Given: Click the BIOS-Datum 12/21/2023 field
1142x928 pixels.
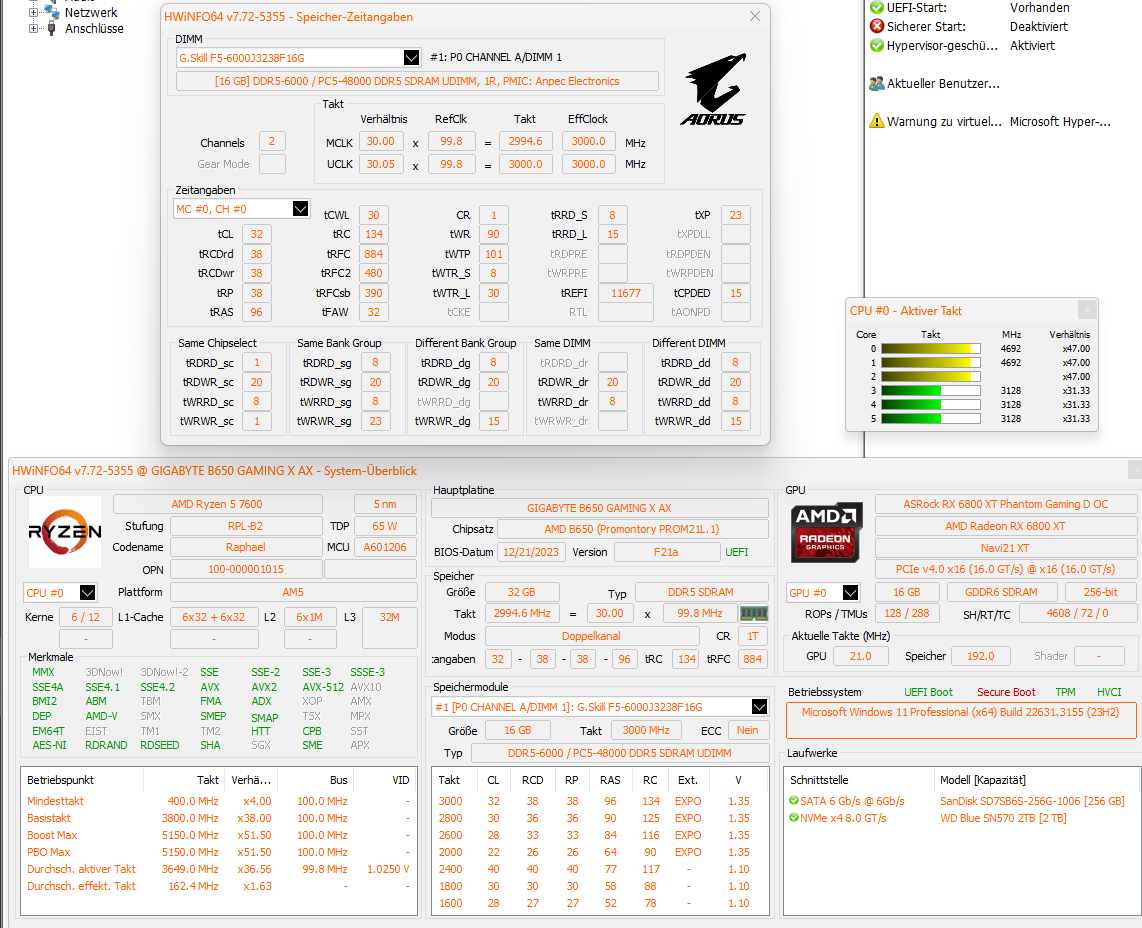Looking at the screenshot, I should click(530, 552).
